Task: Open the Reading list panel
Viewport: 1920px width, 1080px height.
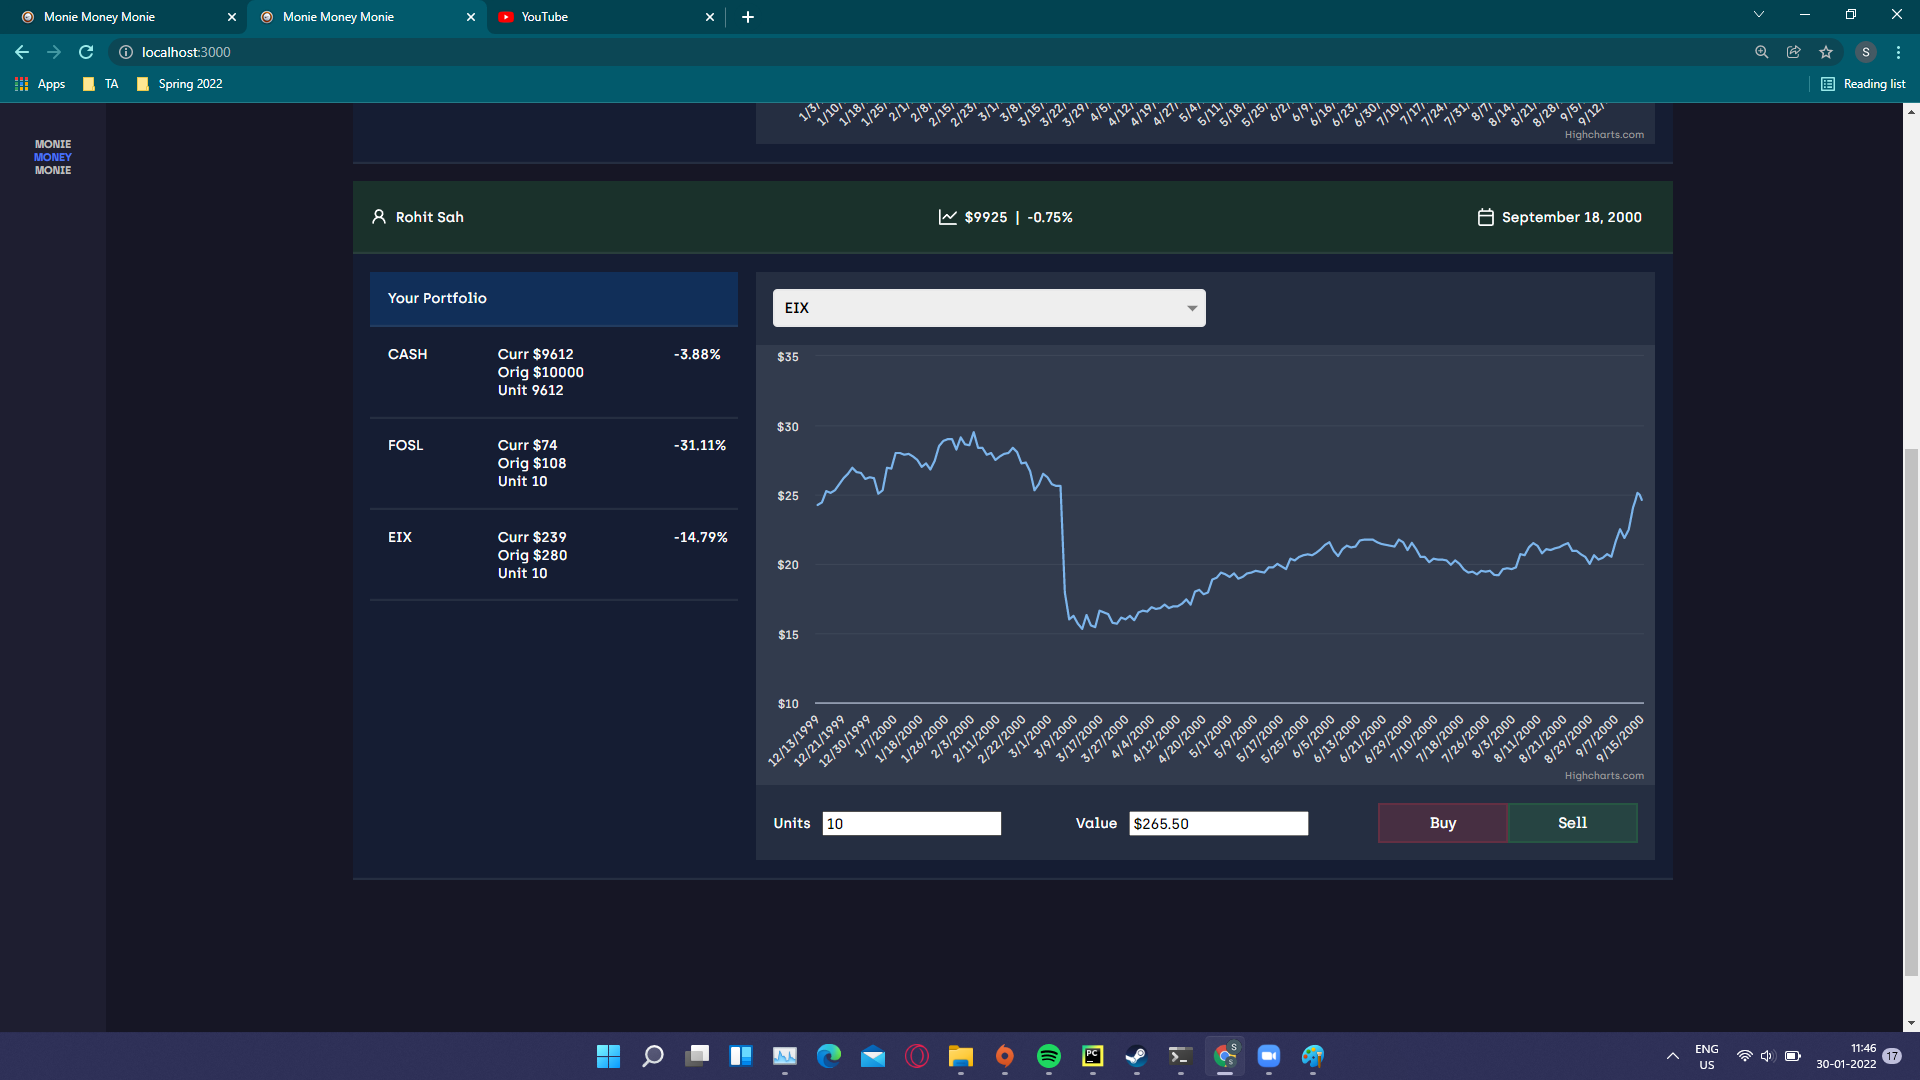Action: click(x=1863, y=84)
